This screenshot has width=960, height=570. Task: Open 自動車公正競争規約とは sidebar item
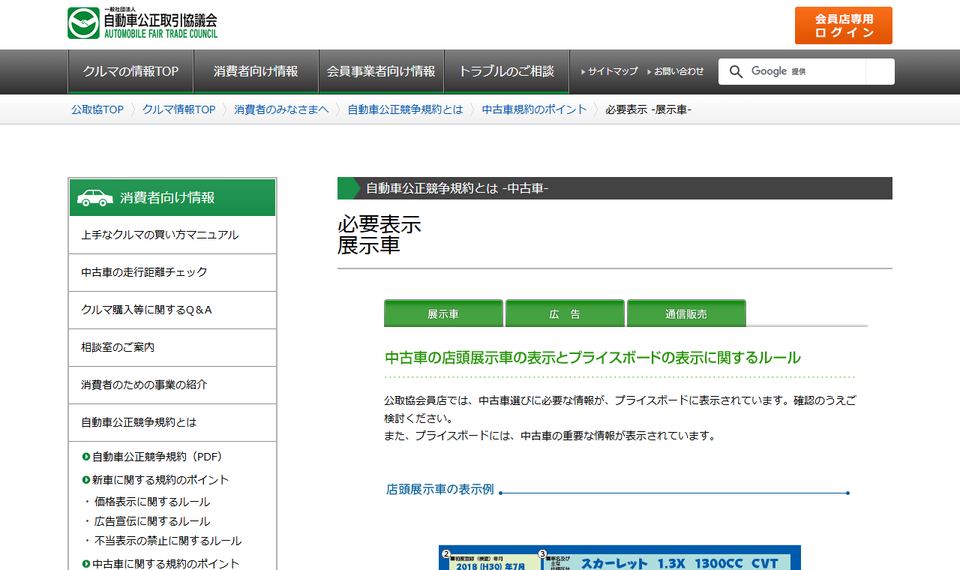(x=172, y=422)
